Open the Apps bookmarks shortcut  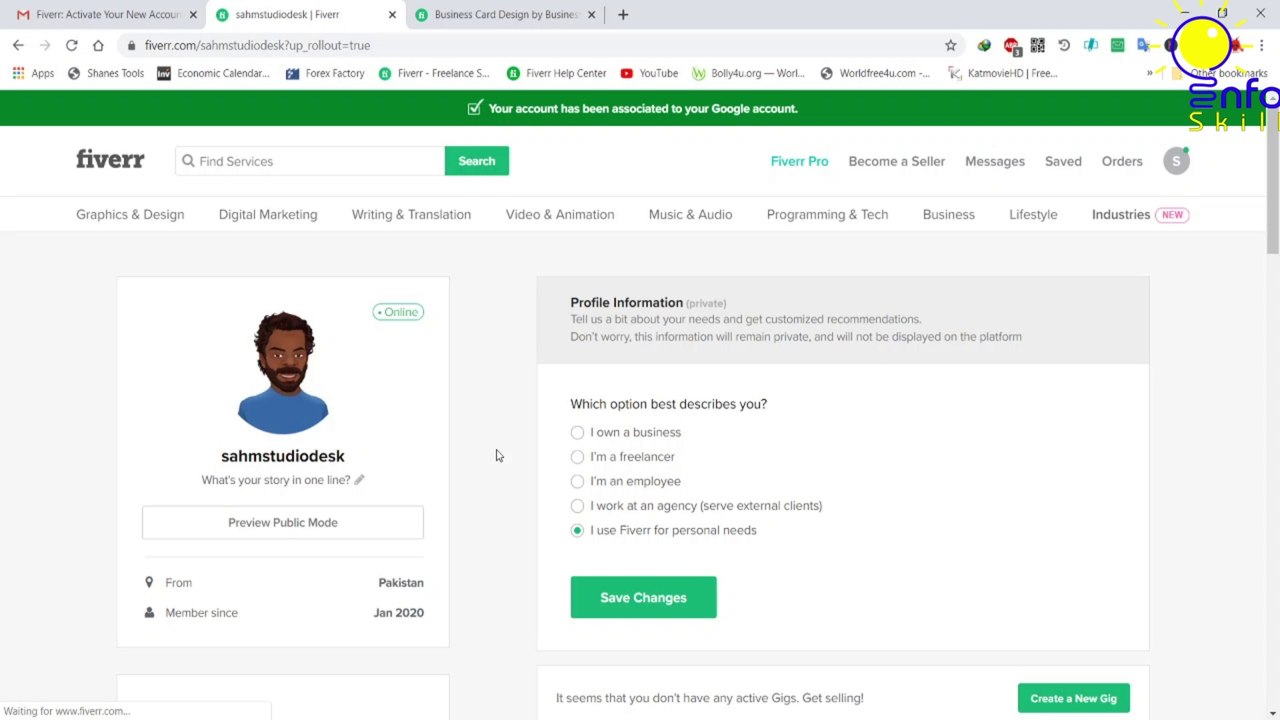pos(33,73)
